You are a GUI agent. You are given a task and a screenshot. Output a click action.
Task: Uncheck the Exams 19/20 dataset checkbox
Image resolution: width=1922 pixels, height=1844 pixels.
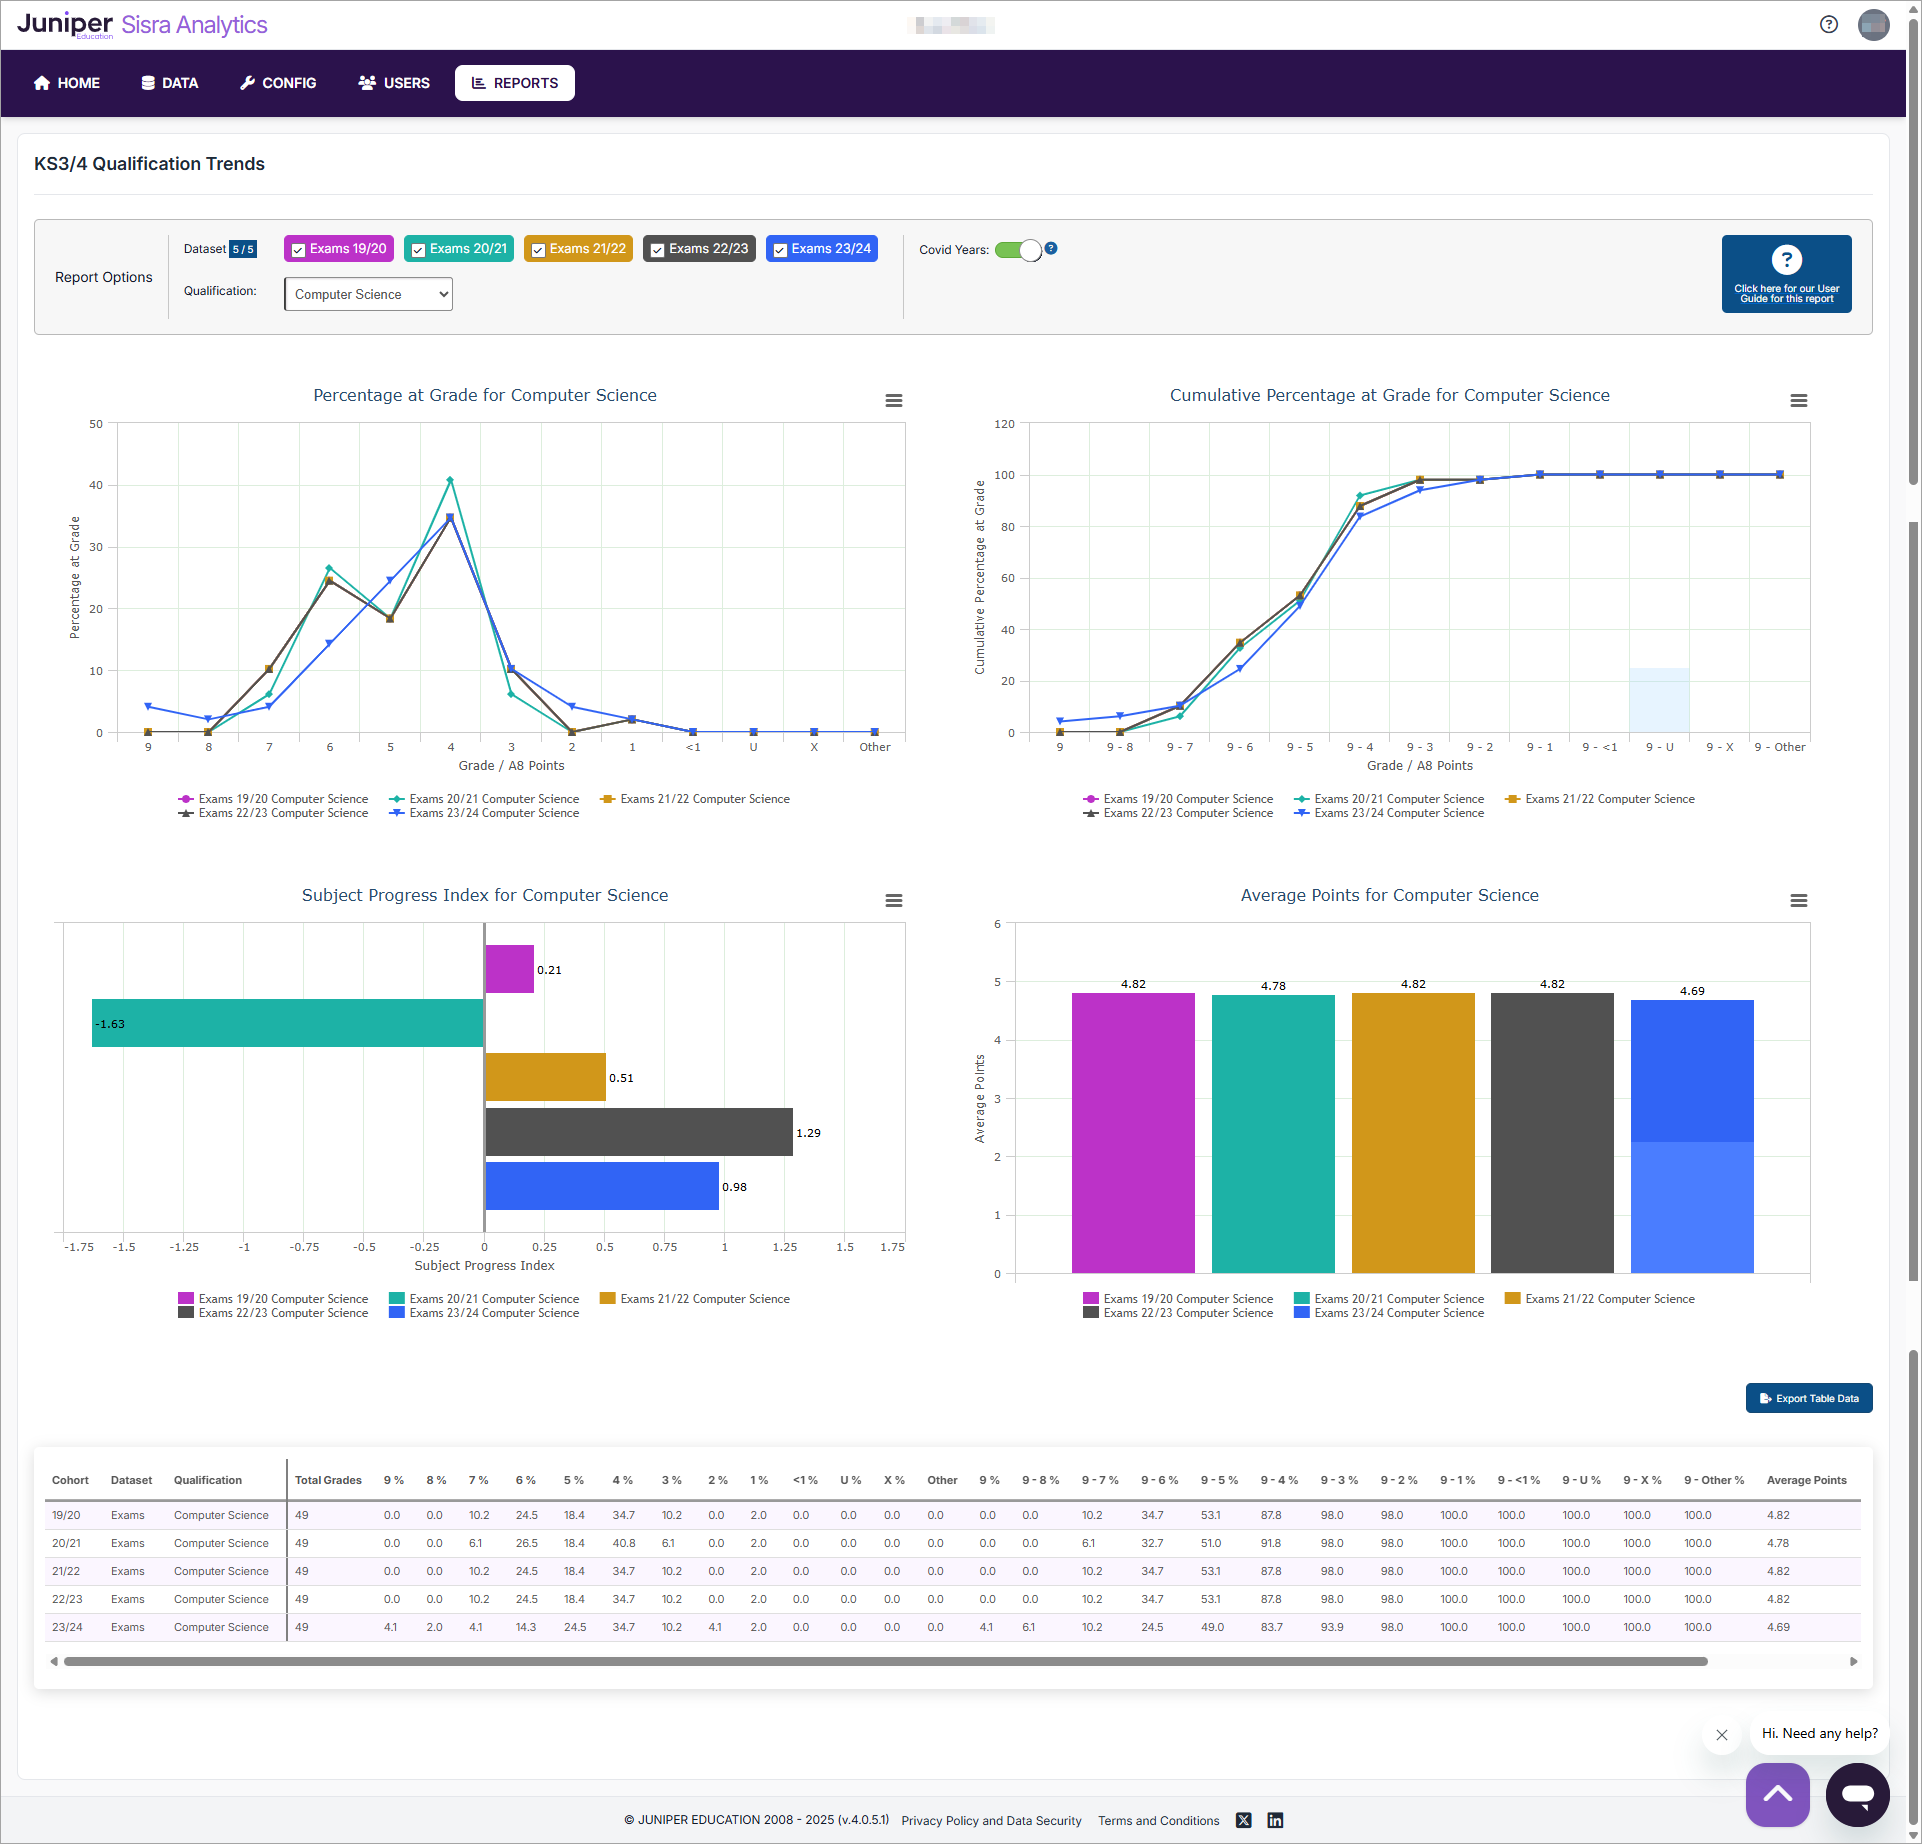point(298,250)
